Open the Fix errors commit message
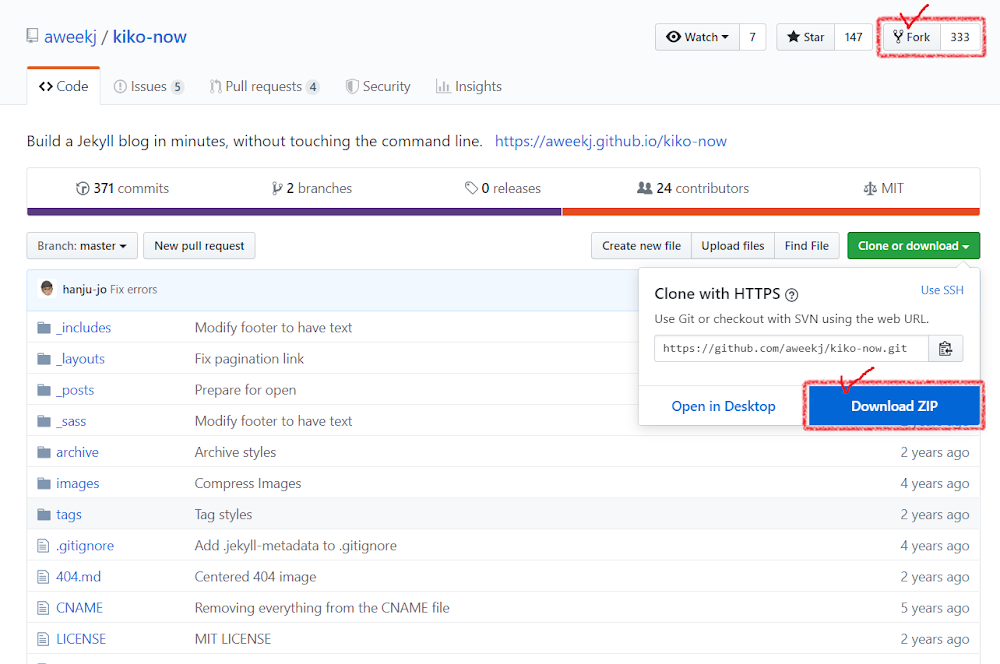 [133, 290]
